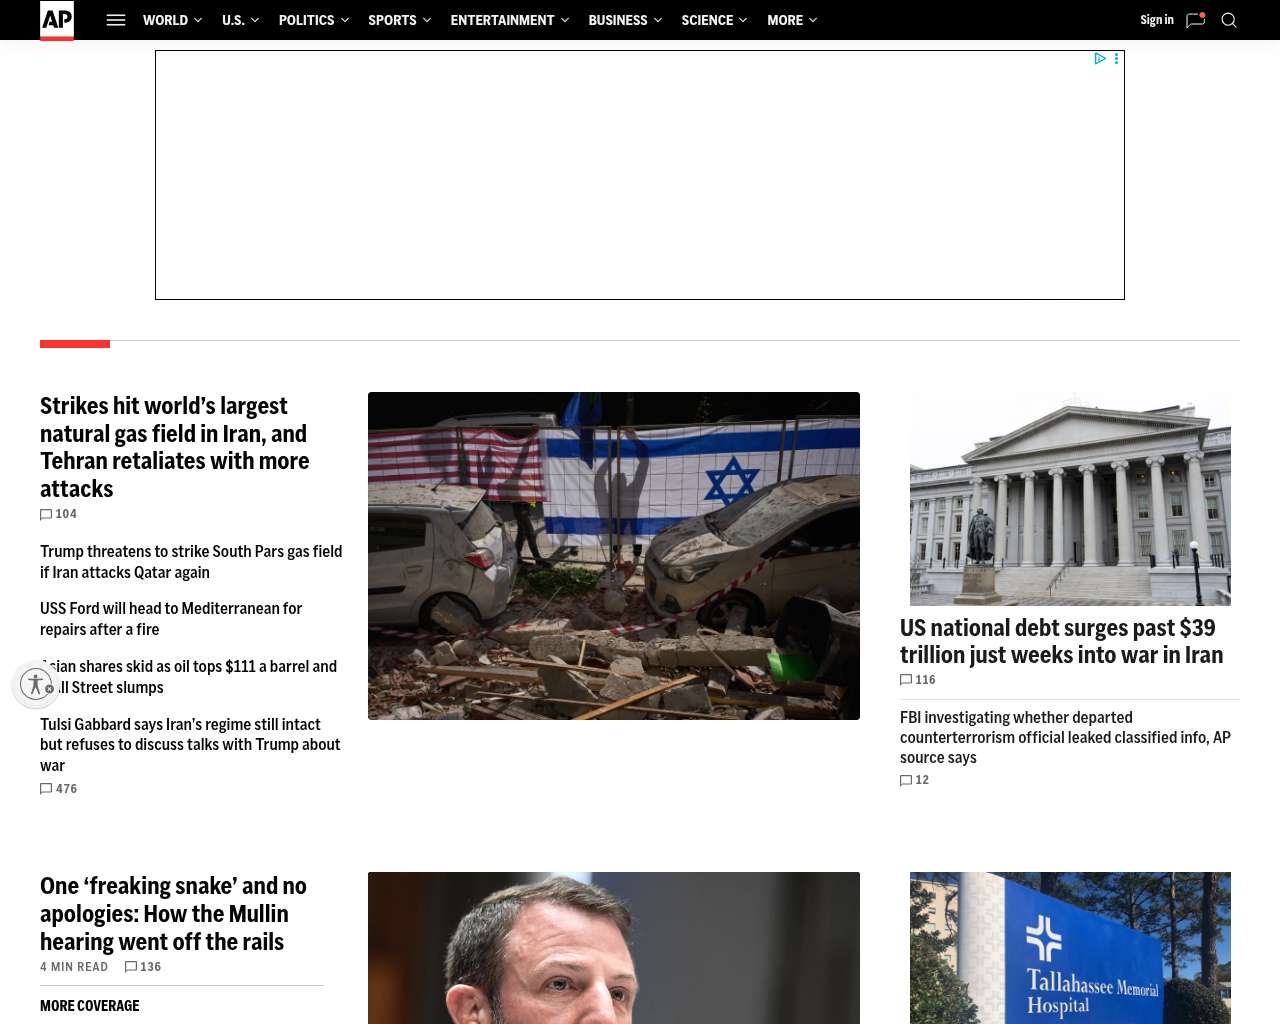Click comment icon under national debt headline
Viewport: 1280px width, 1024px height.
click(906, 680)
